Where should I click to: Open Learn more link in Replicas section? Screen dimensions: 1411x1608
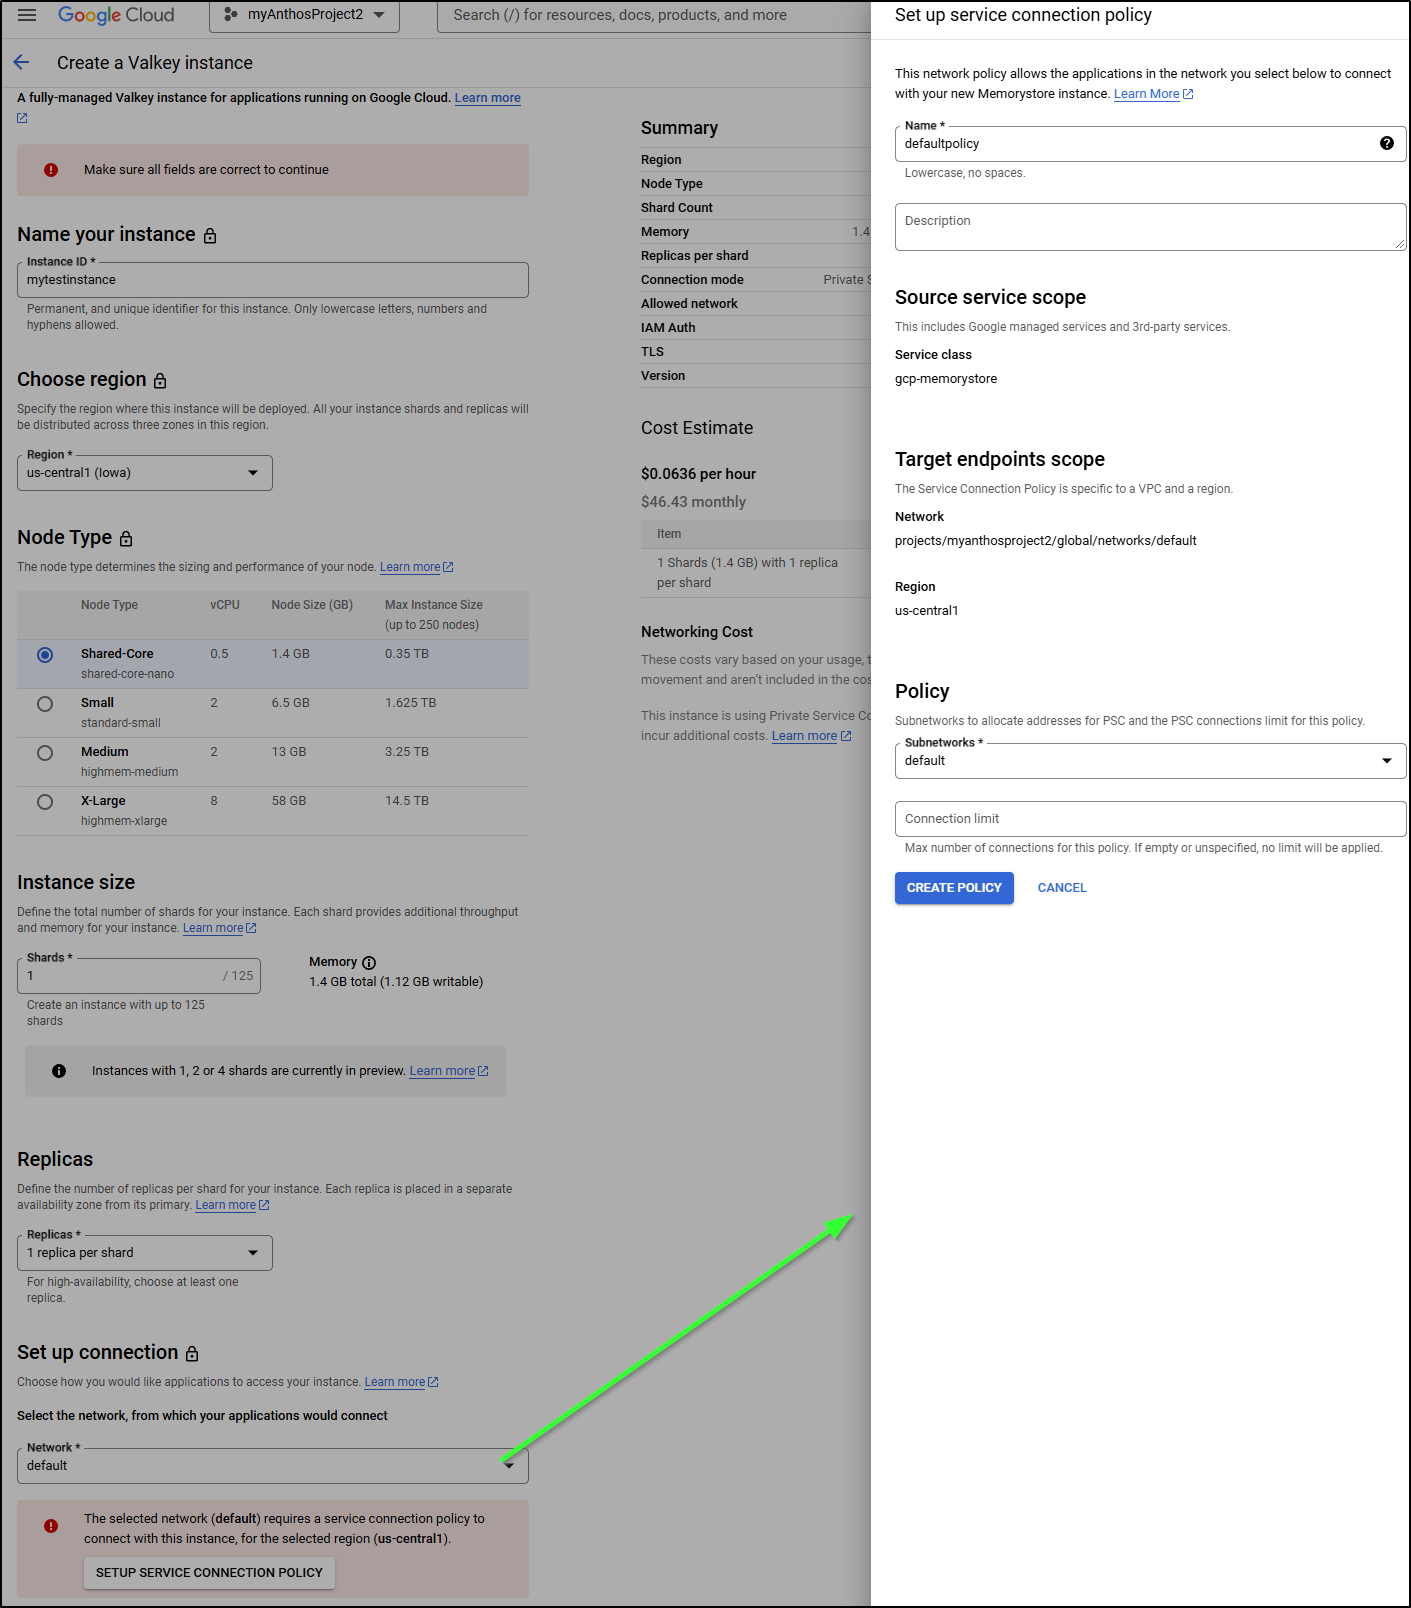point(232,1205)
